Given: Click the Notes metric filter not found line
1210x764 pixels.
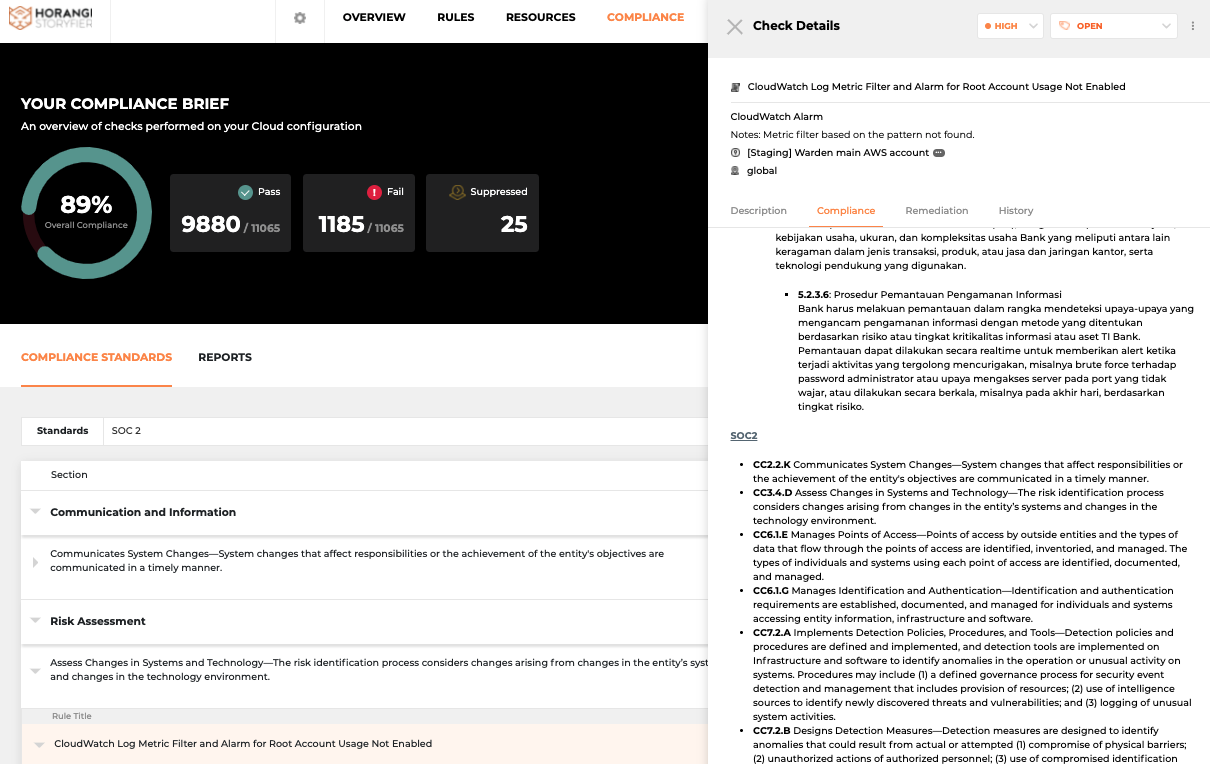Looking at the screenshot, I should (x=853, y=135).
